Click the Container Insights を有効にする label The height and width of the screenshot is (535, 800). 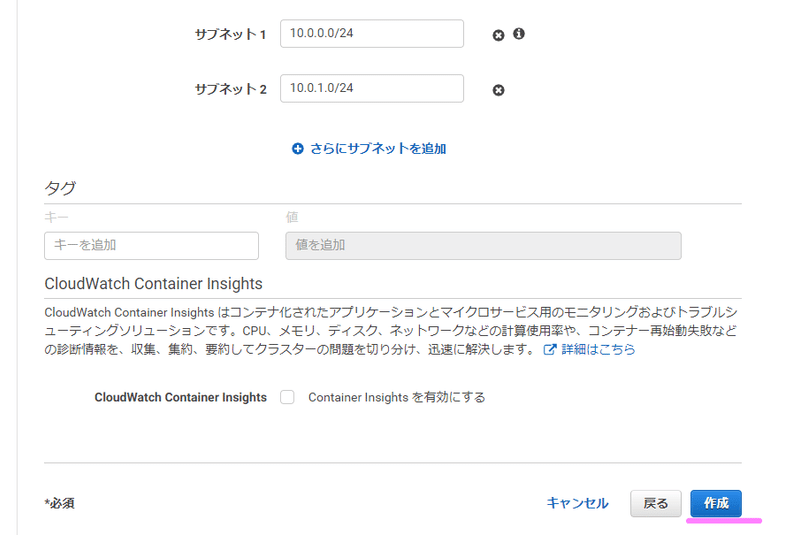396,397
